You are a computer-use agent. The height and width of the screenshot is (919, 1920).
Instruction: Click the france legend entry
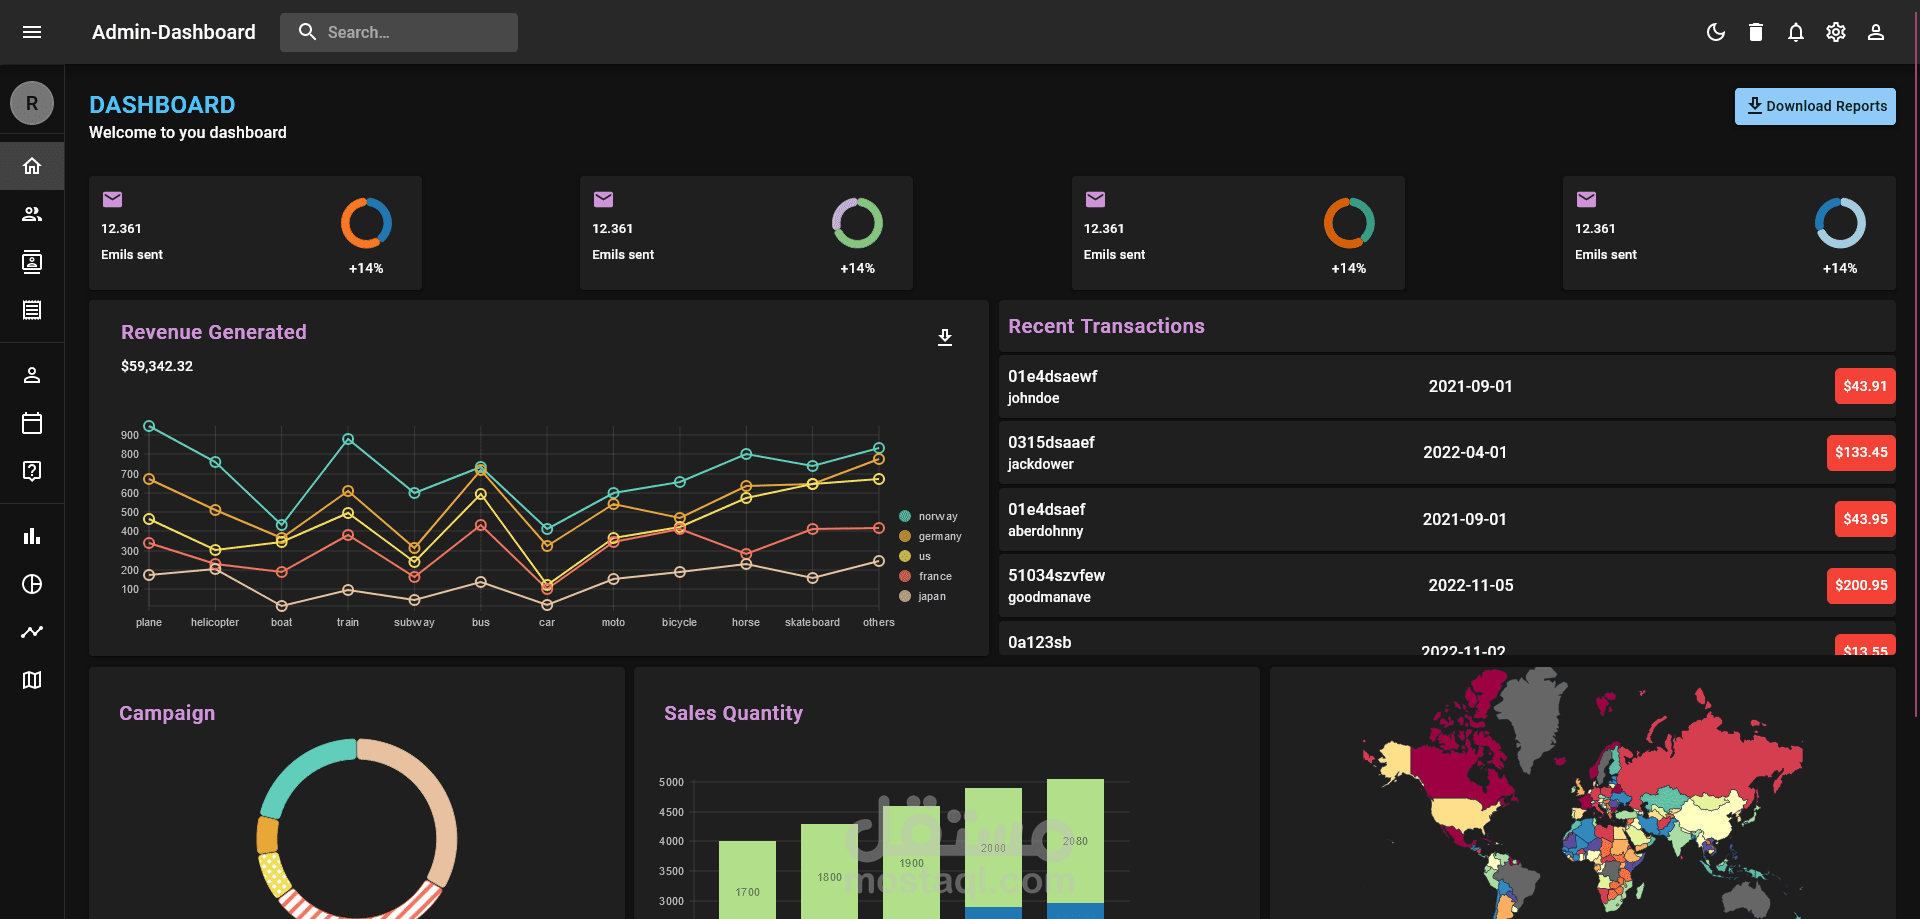pos(926,576)
